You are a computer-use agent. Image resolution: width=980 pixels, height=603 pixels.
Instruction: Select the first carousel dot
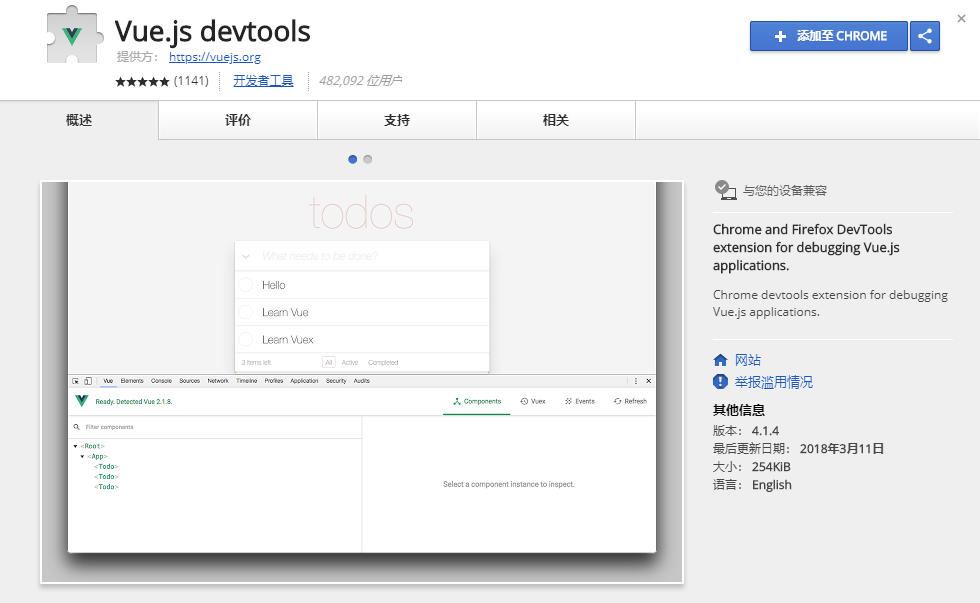(x=352, y=159)
